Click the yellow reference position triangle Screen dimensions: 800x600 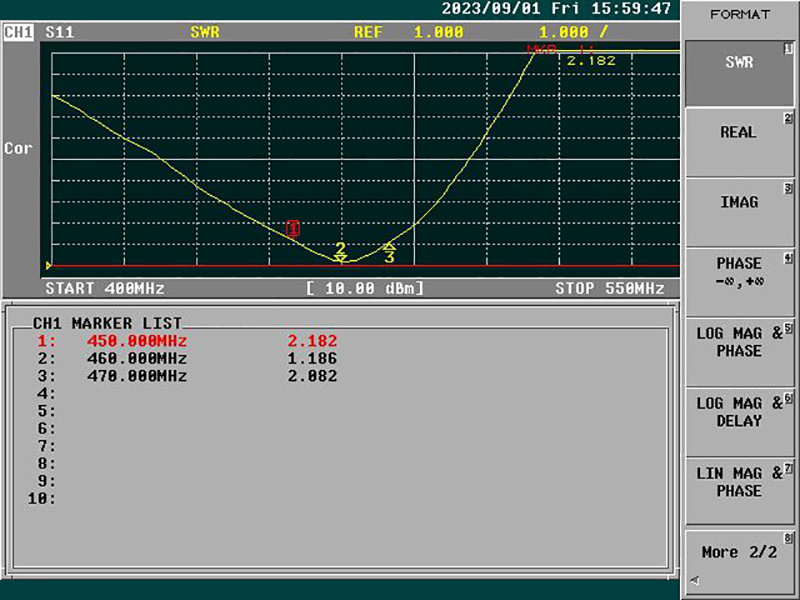49,266
